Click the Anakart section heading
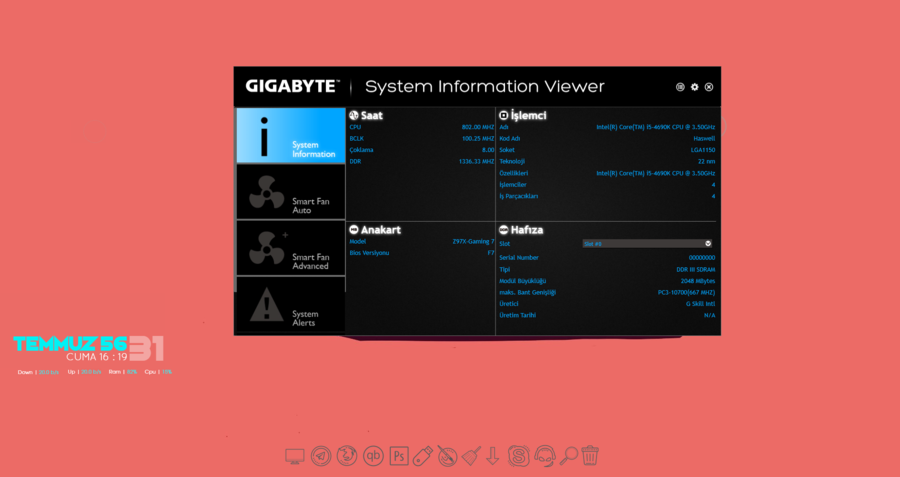 tap(381, 230)
